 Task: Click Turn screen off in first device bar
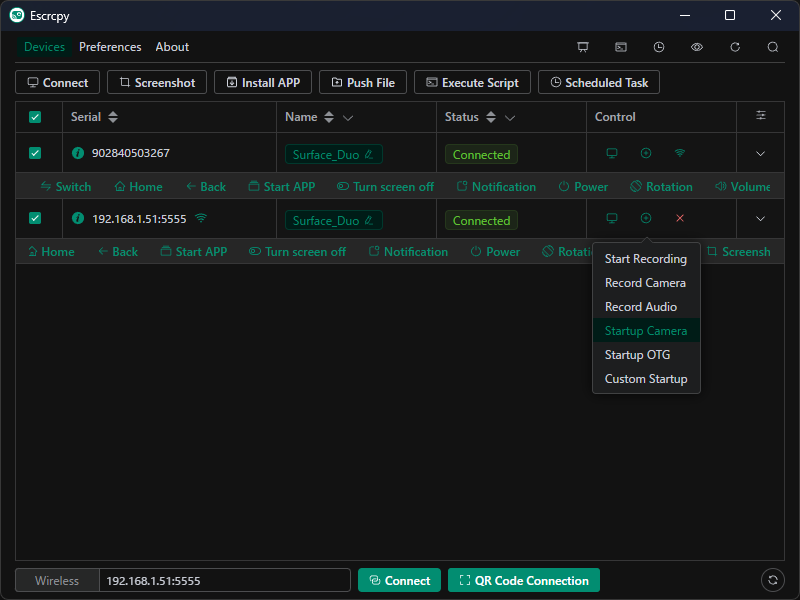pyautogui.click(x=385, y=187)
